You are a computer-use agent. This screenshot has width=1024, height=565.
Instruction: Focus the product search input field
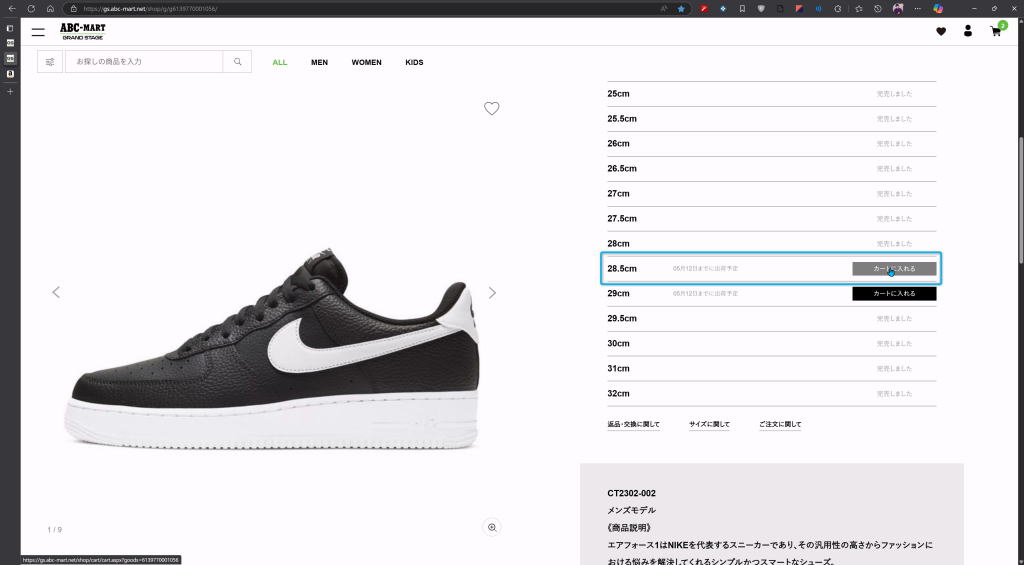[x=144, y=62]
